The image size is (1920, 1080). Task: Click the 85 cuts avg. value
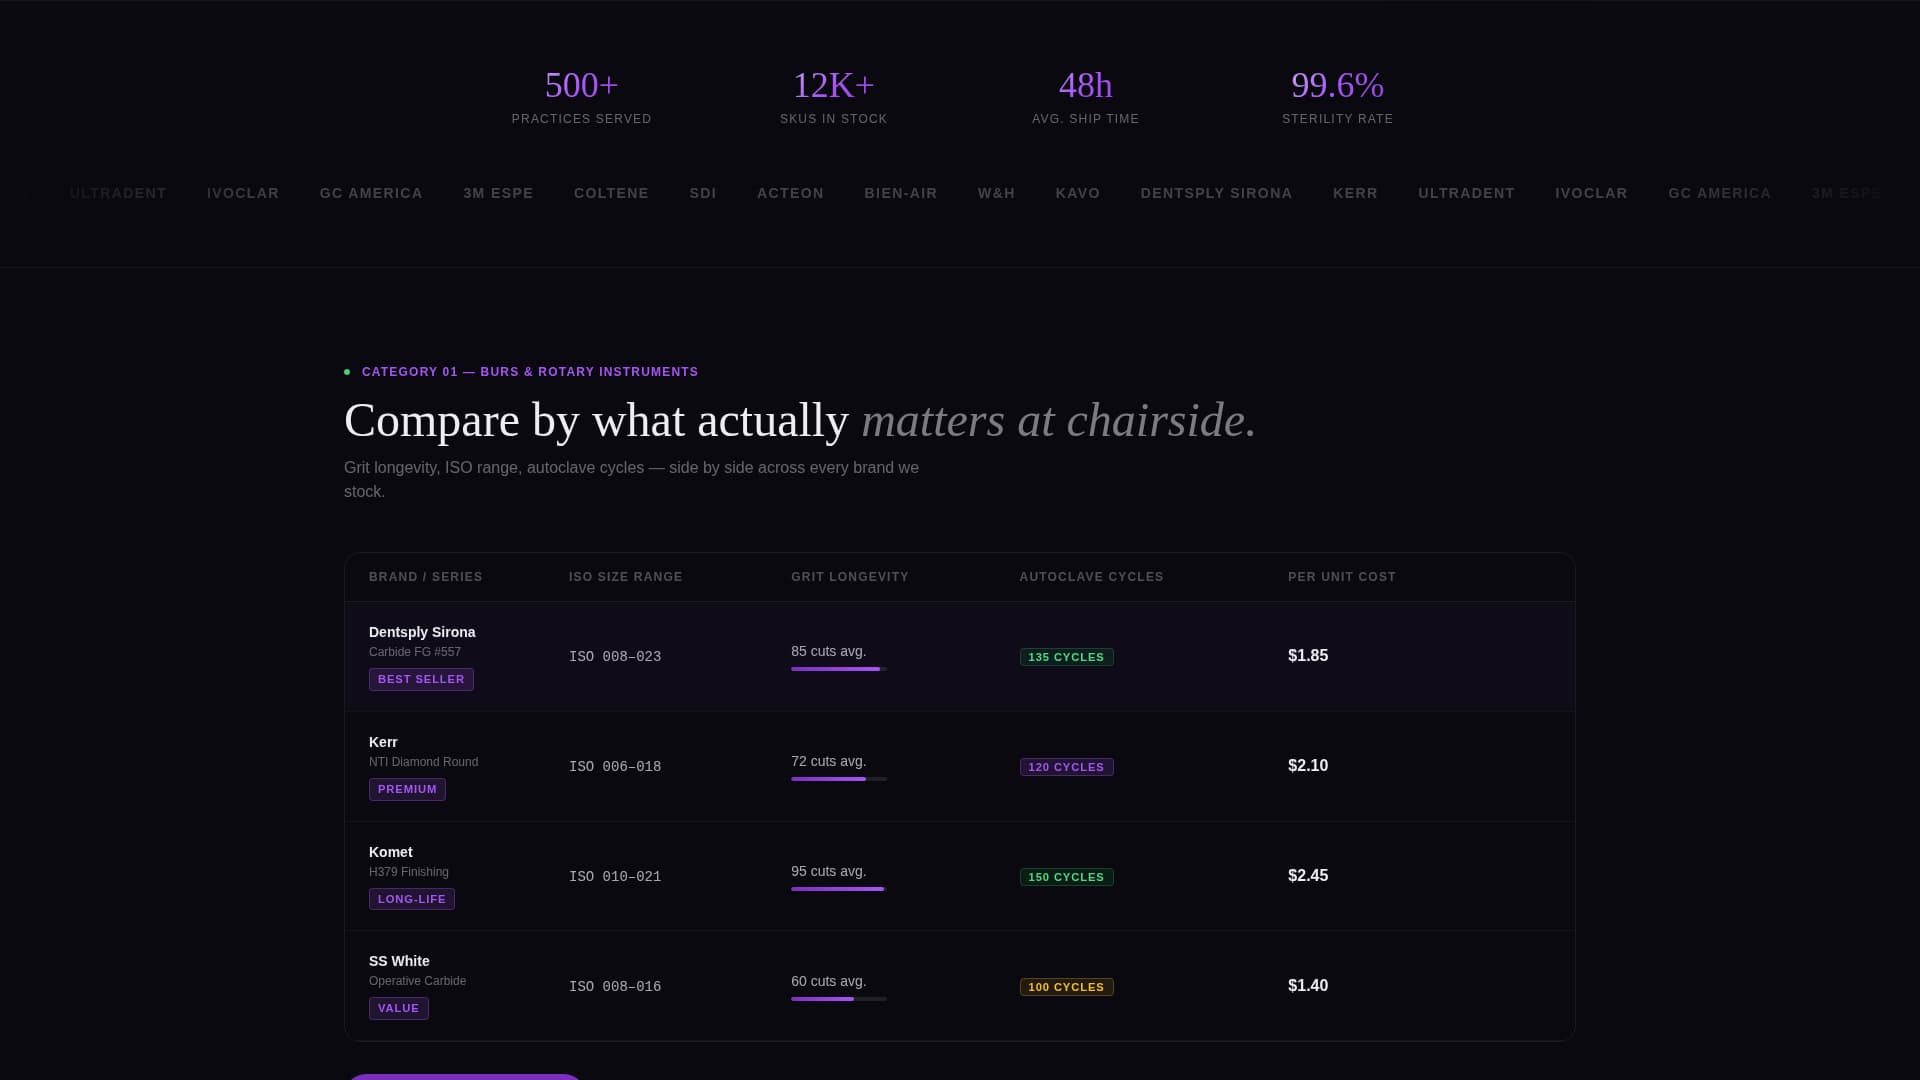[829, 651]
